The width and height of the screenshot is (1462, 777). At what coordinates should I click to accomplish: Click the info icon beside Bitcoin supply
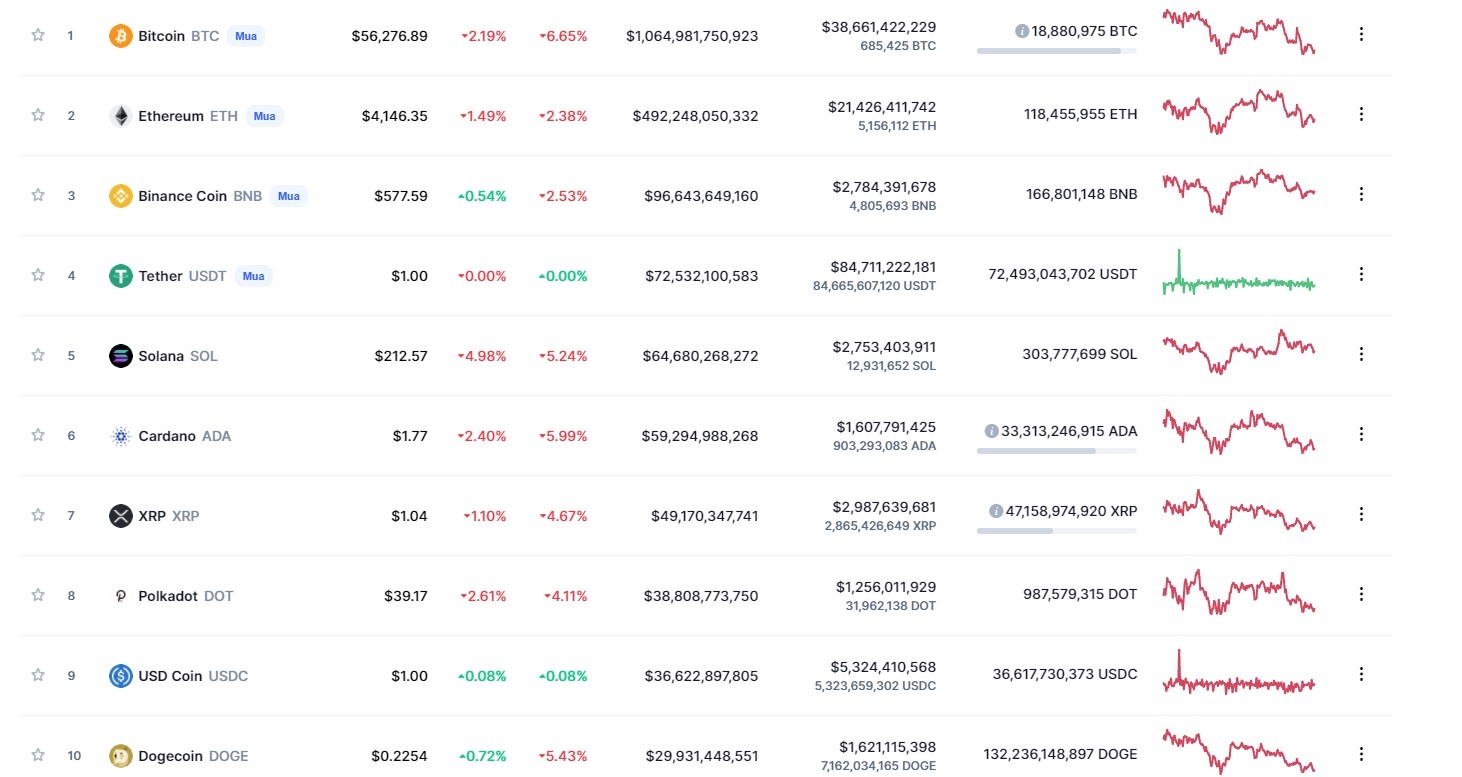coord(1022,31)
